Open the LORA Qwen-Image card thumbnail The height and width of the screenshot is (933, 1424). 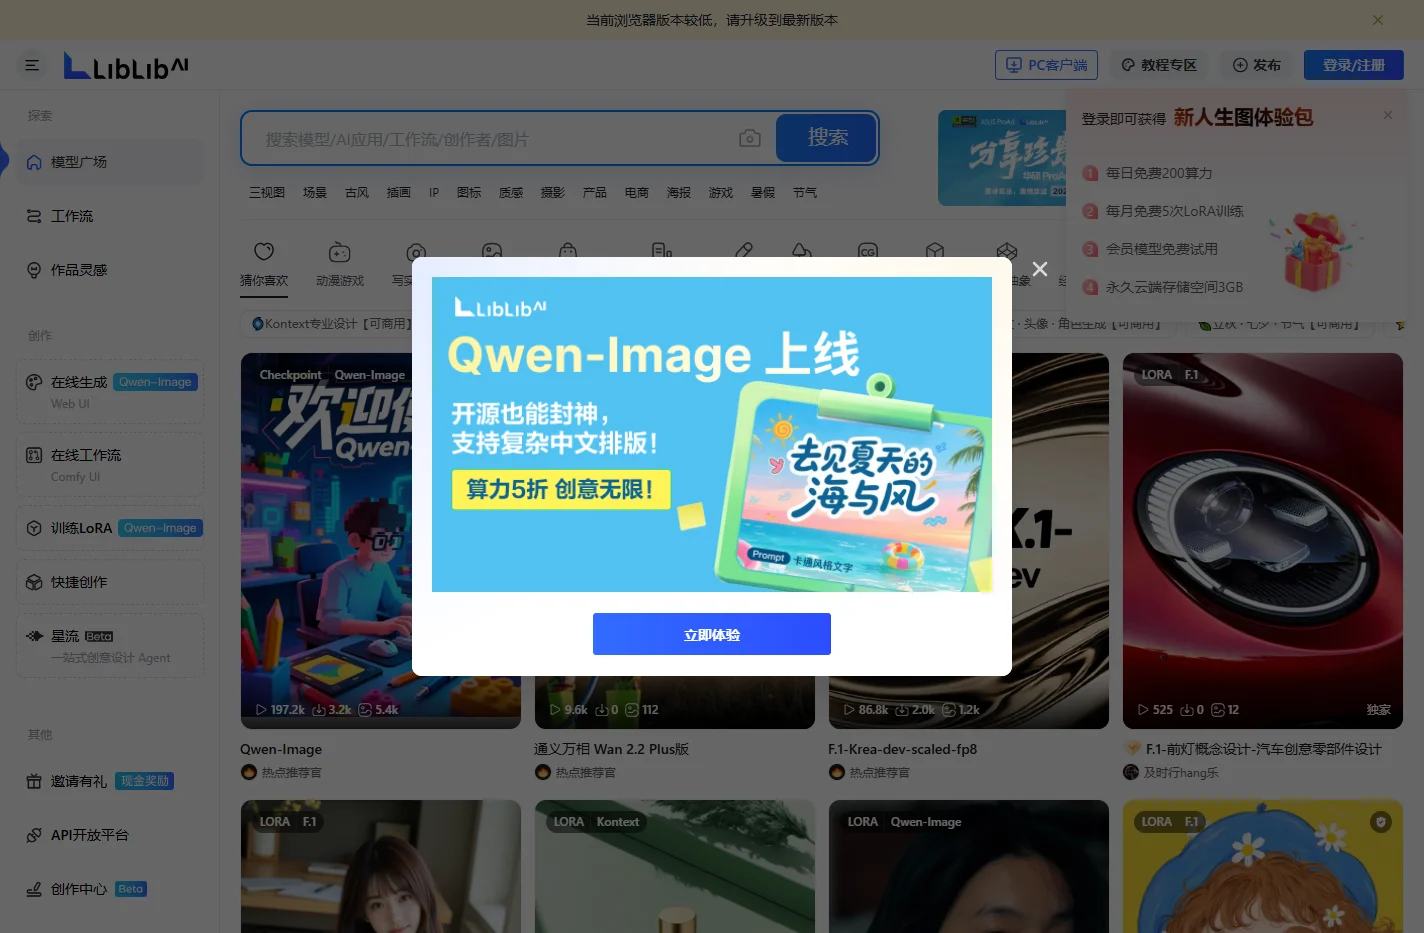pyautogui.click(x=969, y=866)
